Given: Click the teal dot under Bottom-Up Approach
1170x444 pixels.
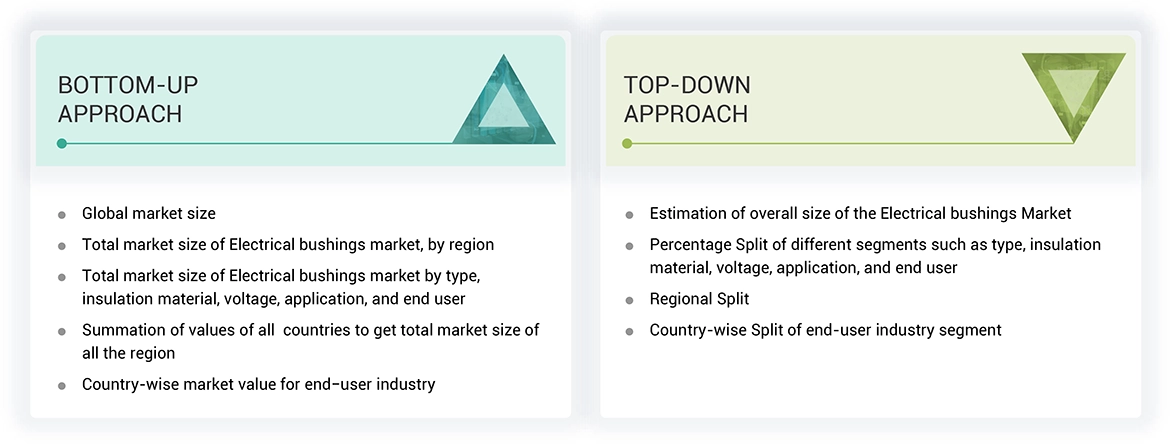Looking at the screenshot, I should pos(62,143).
